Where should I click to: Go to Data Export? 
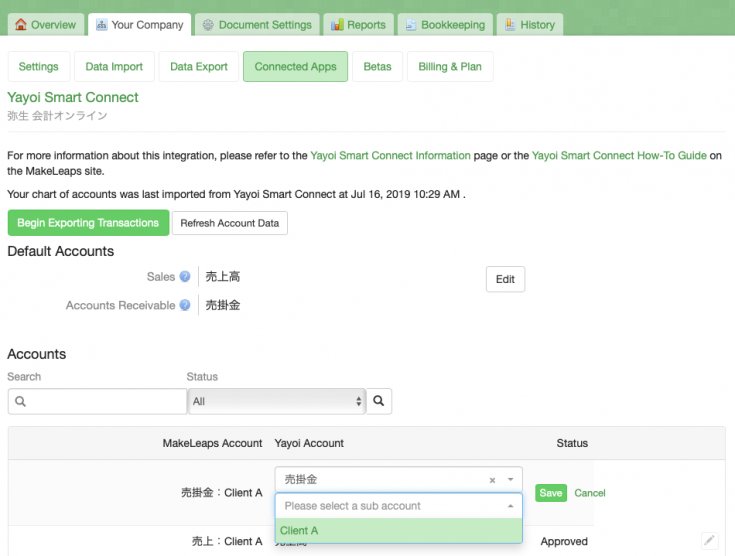click(199, 67)
